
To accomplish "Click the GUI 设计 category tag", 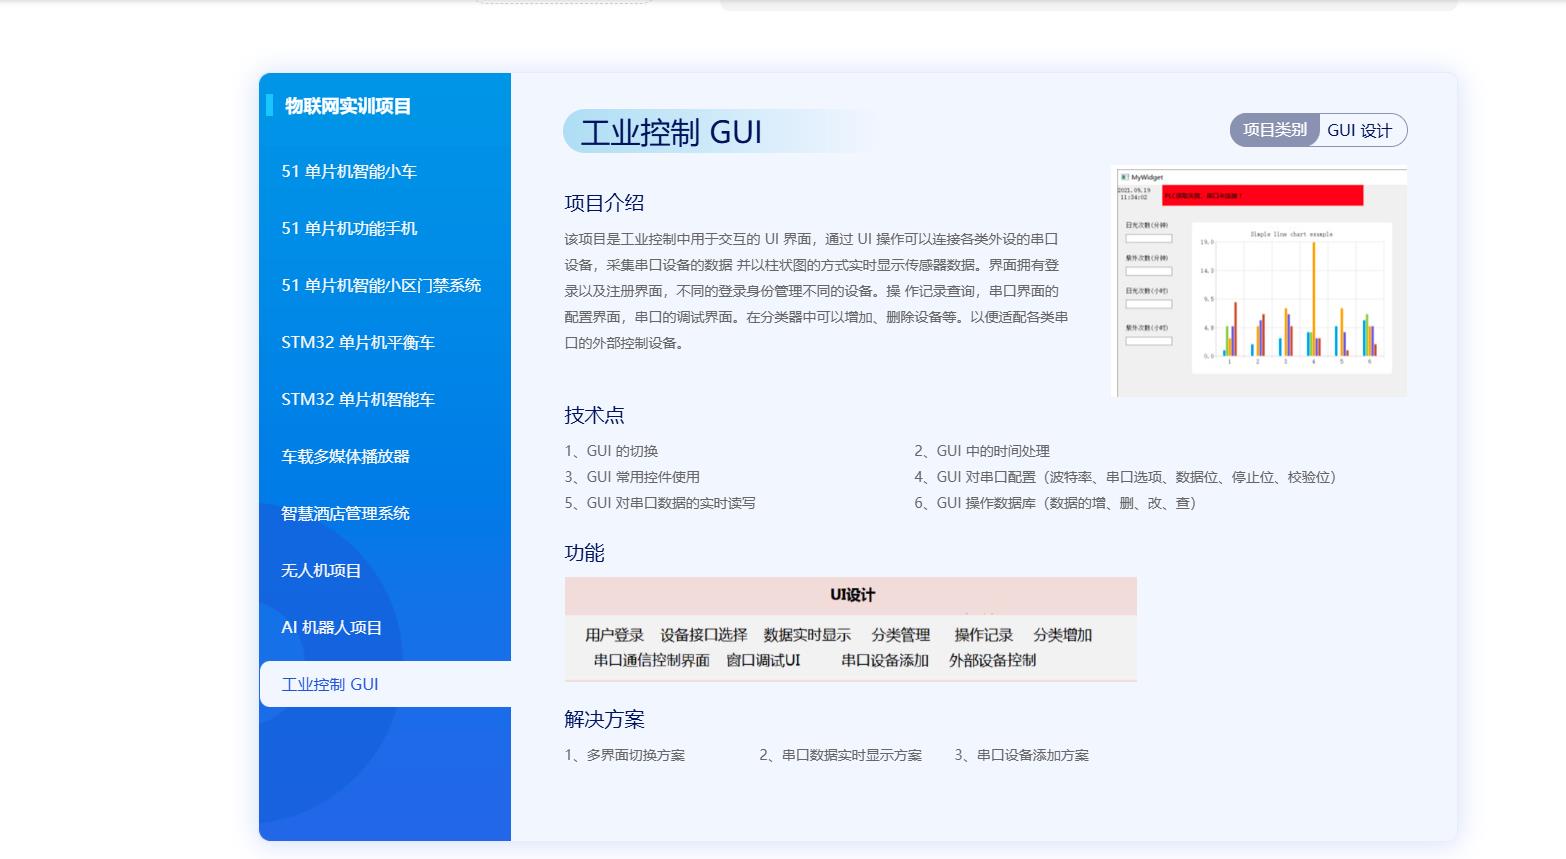I will coord(1359,131).
